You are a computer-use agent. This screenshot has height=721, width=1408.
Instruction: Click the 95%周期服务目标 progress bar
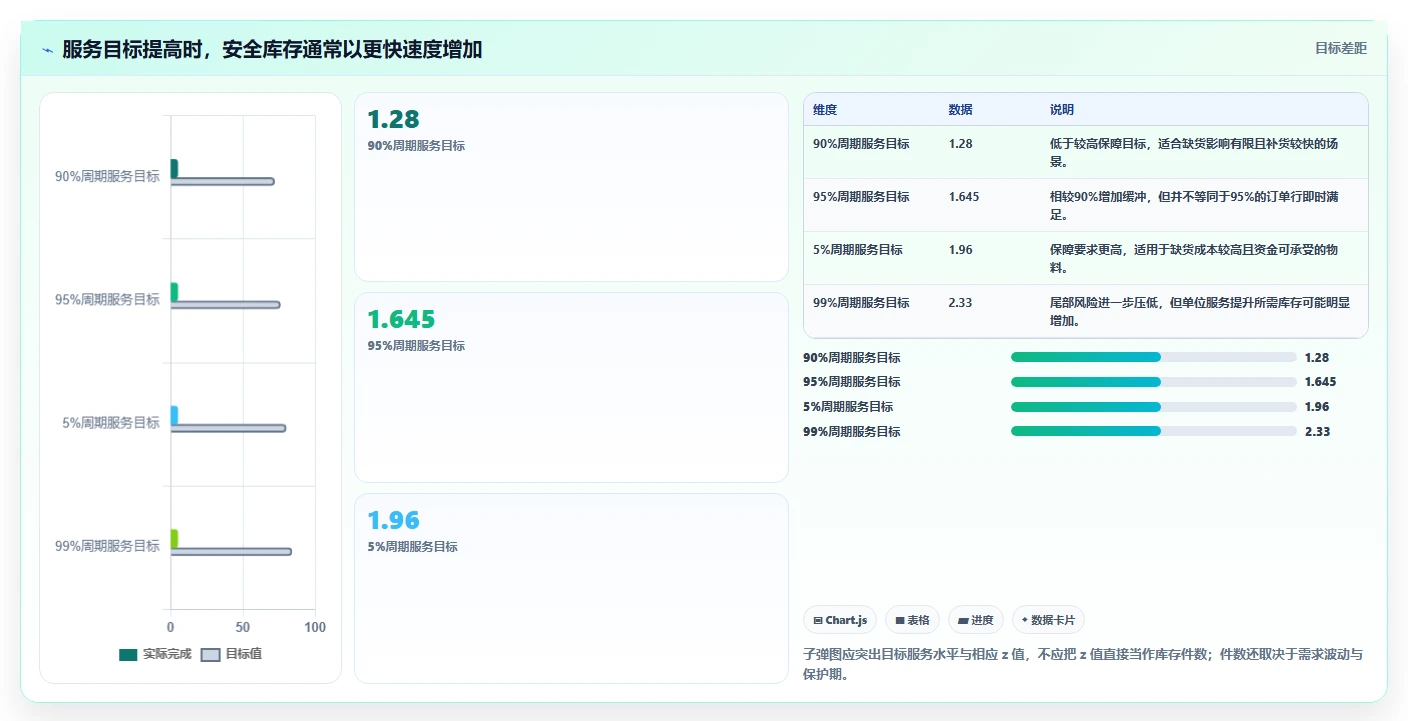(1153, 382)
